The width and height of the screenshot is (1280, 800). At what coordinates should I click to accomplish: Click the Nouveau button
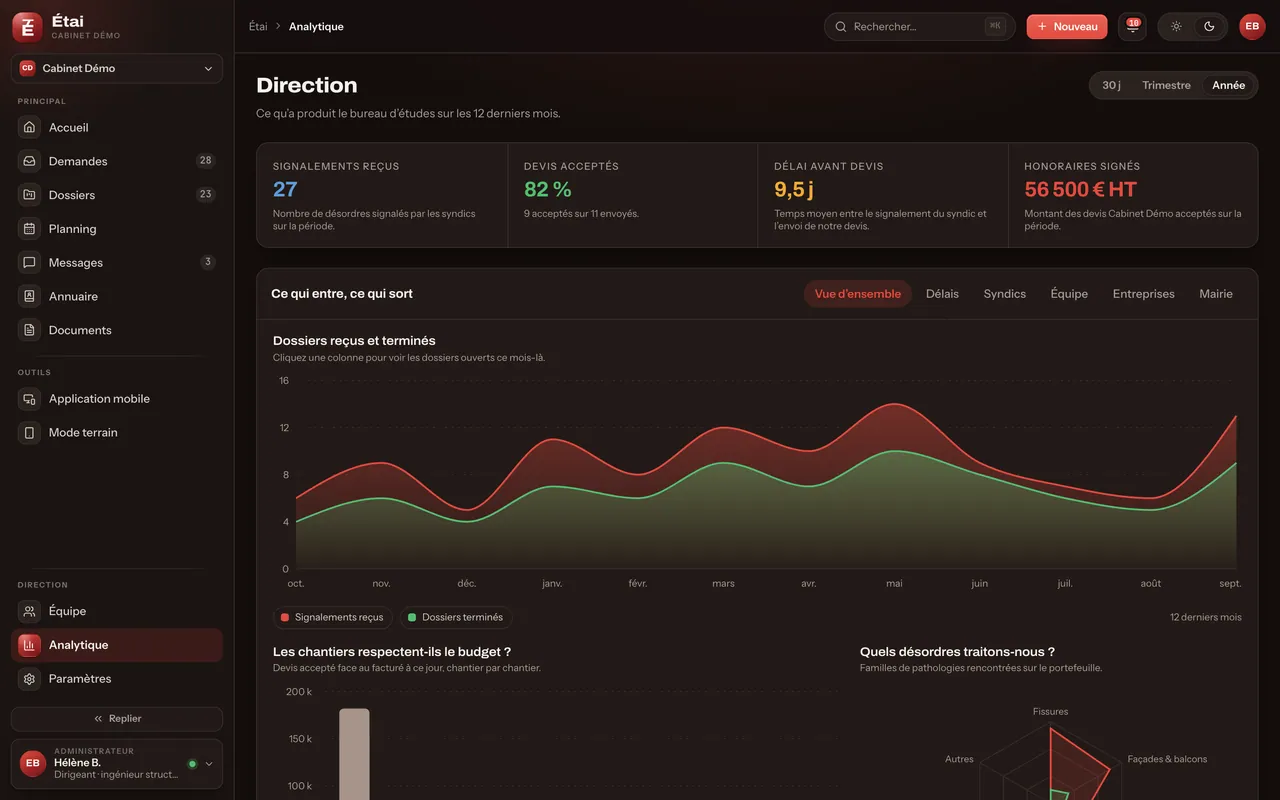tap(1067, 27)
